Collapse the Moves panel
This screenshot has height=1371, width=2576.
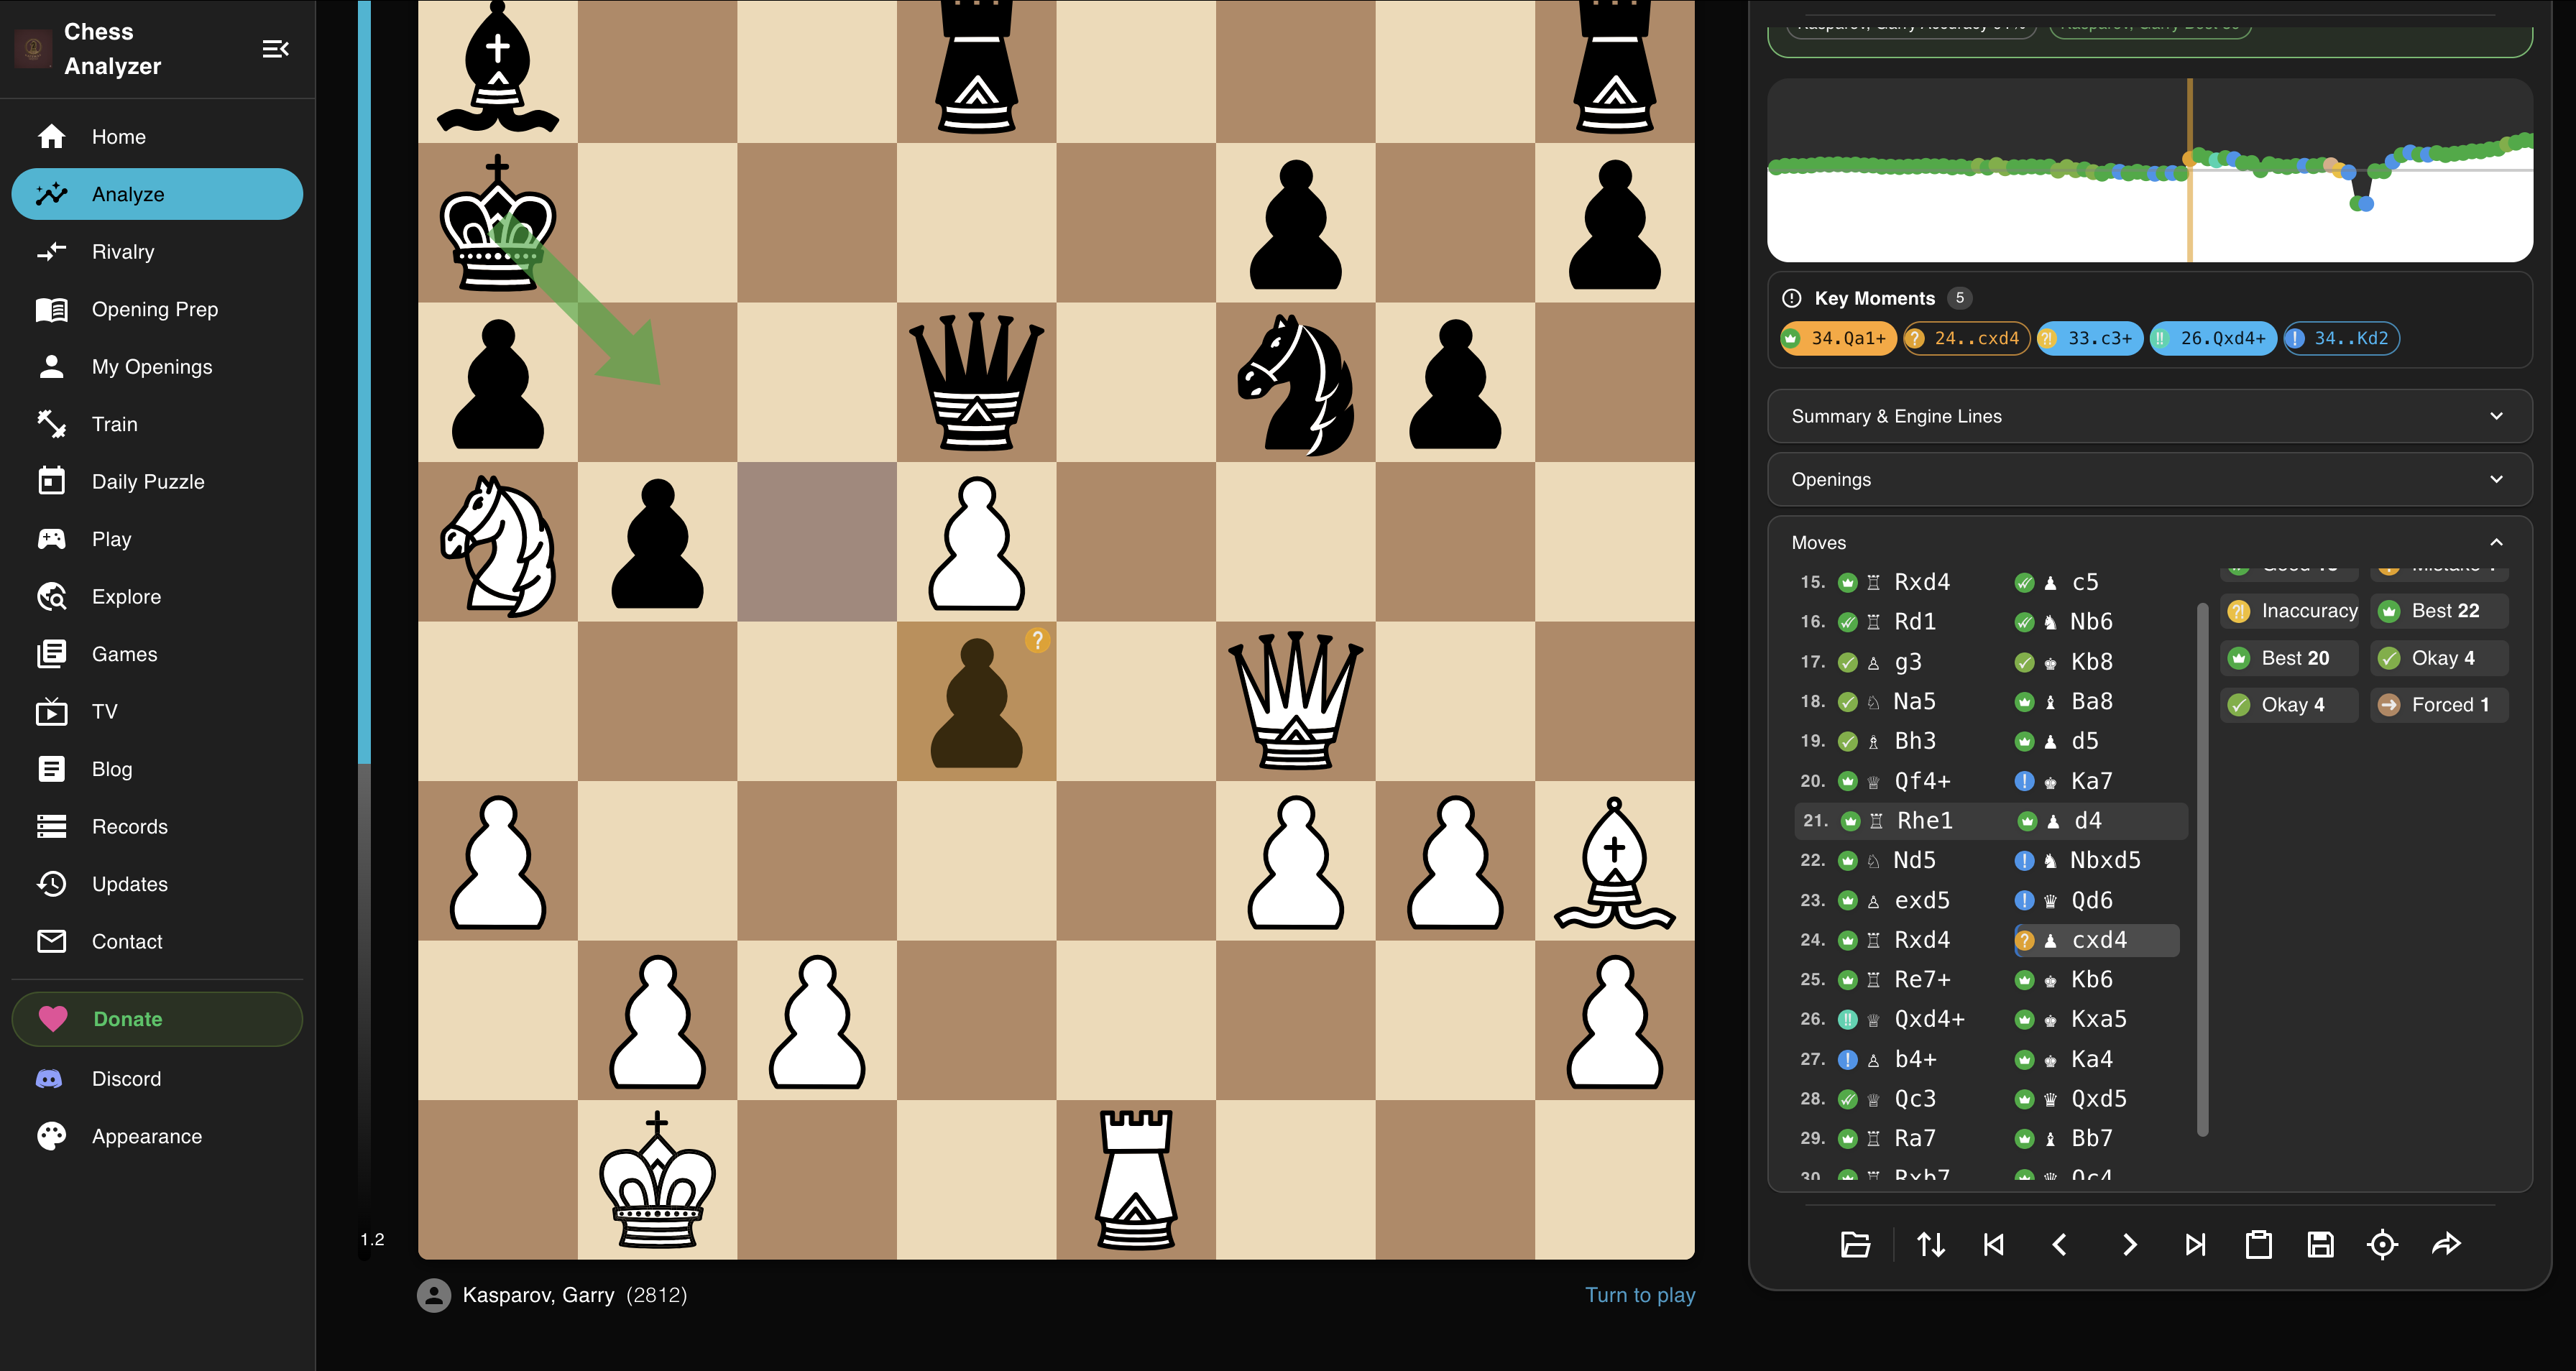(2496, 541)
